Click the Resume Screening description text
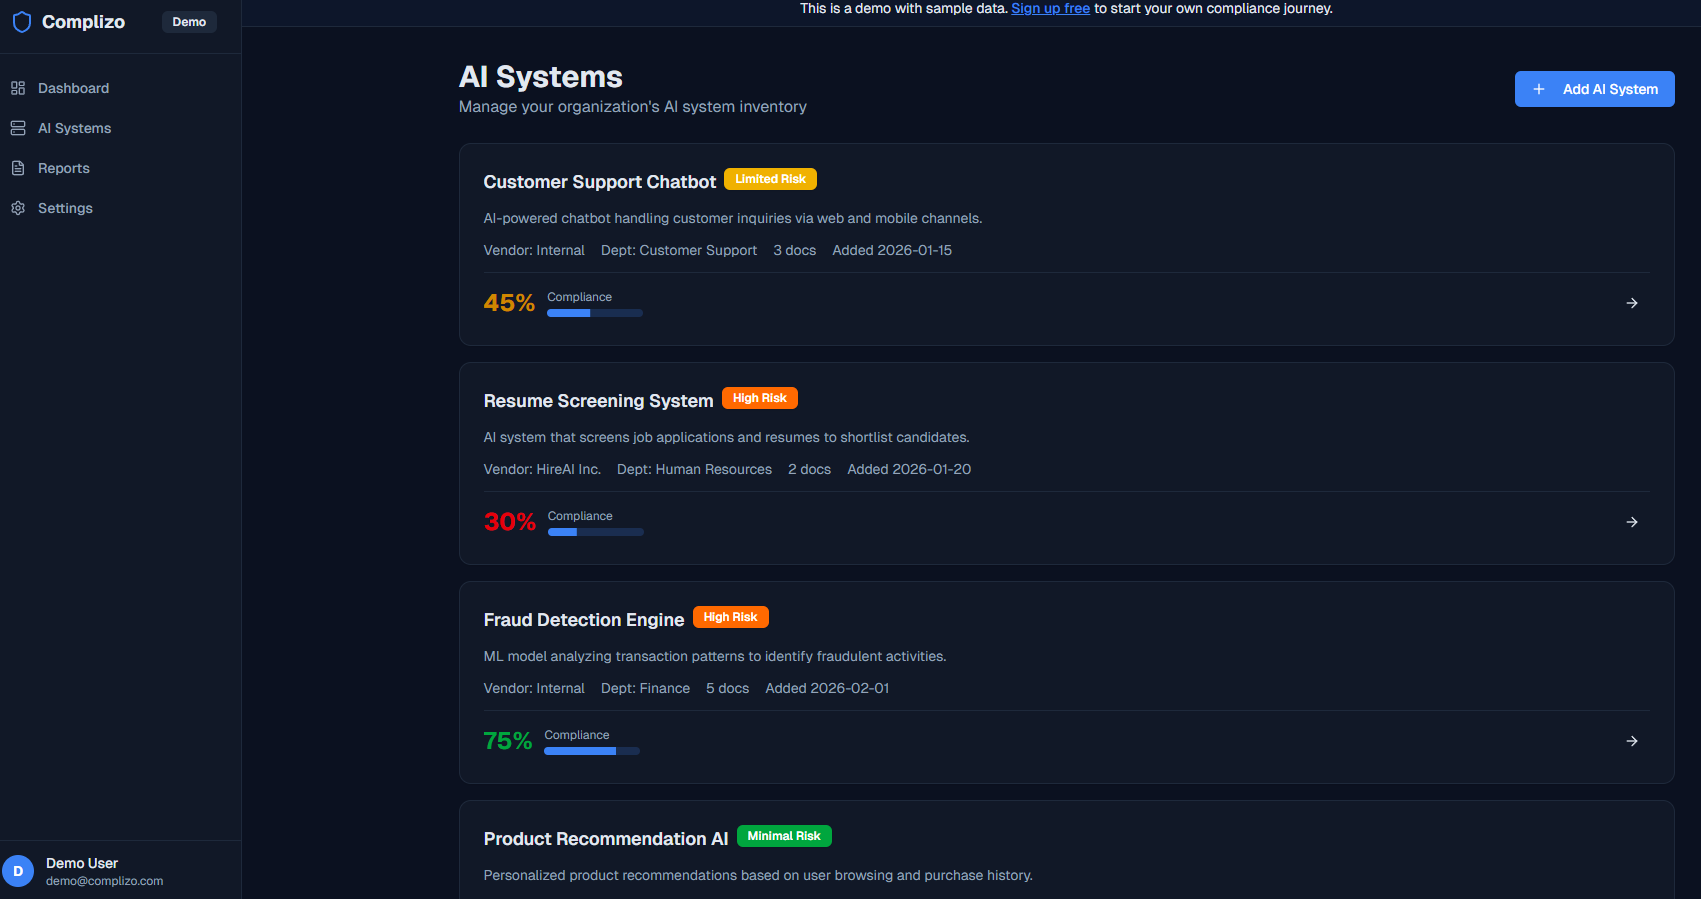 727,437
